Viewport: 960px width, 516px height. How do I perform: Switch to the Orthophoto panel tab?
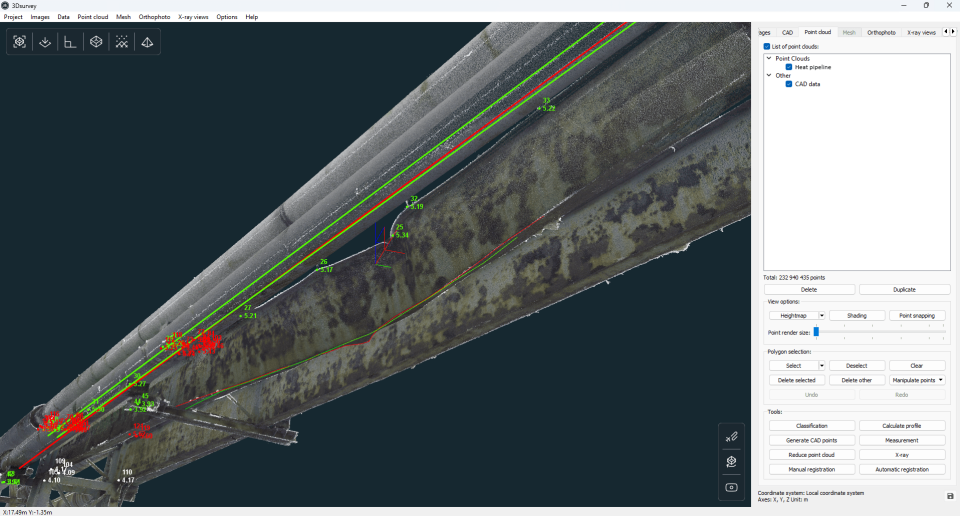click(x=881, y=32)
